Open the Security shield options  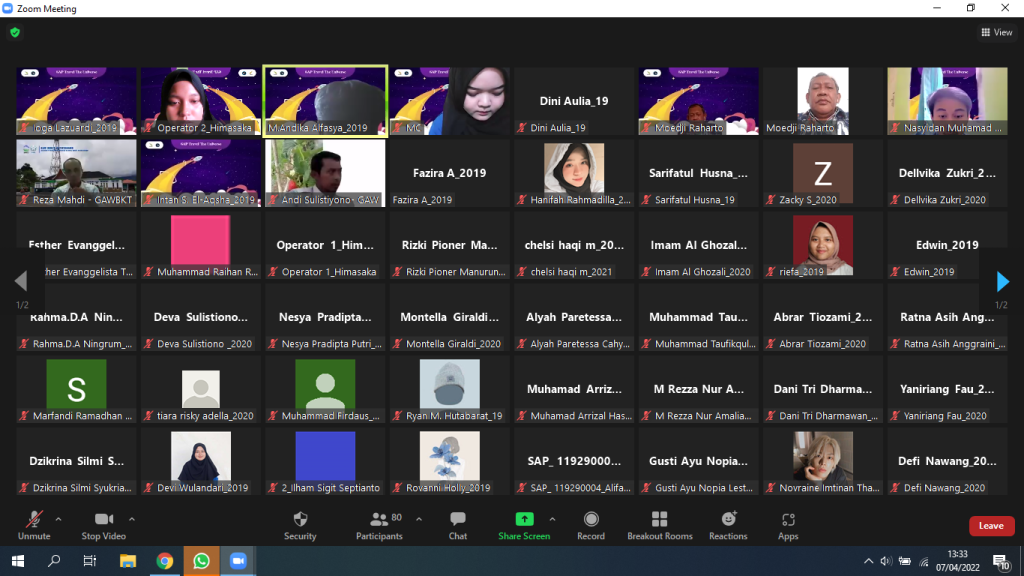click(299, 525)
